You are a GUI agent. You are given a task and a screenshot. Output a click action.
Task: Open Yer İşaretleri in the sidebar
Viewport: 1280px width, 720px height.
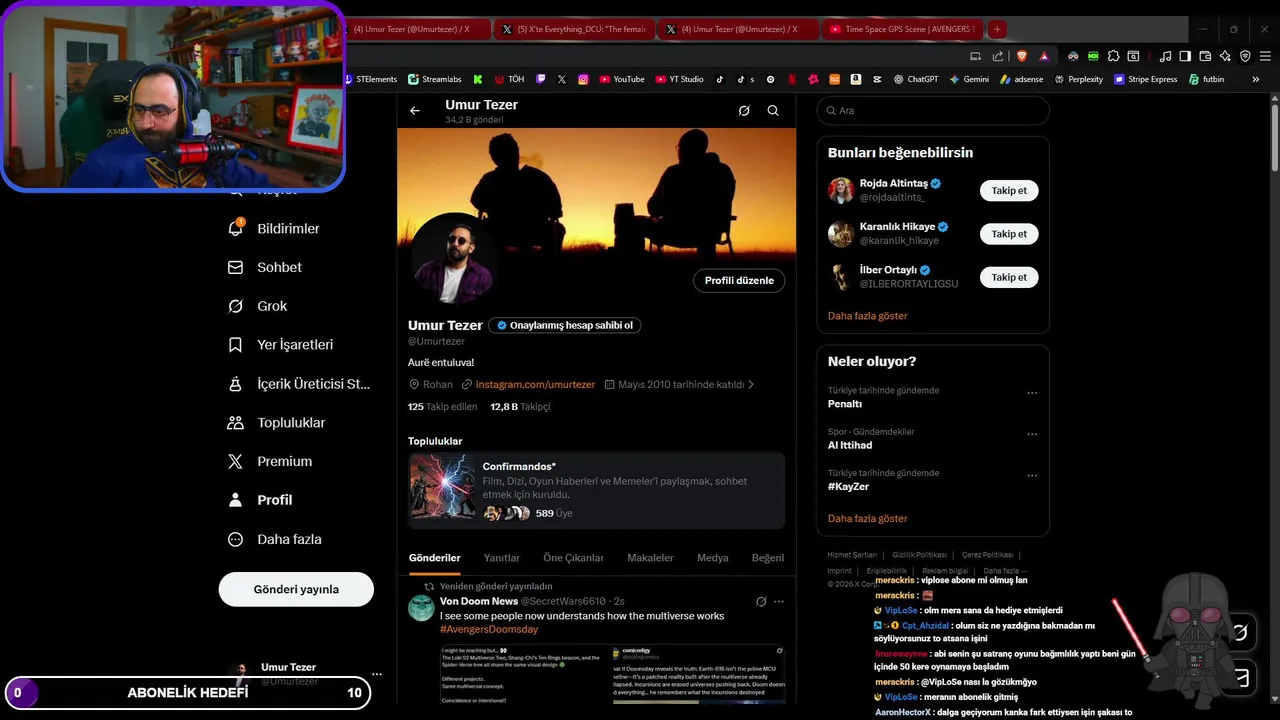(x=280, y=344)
